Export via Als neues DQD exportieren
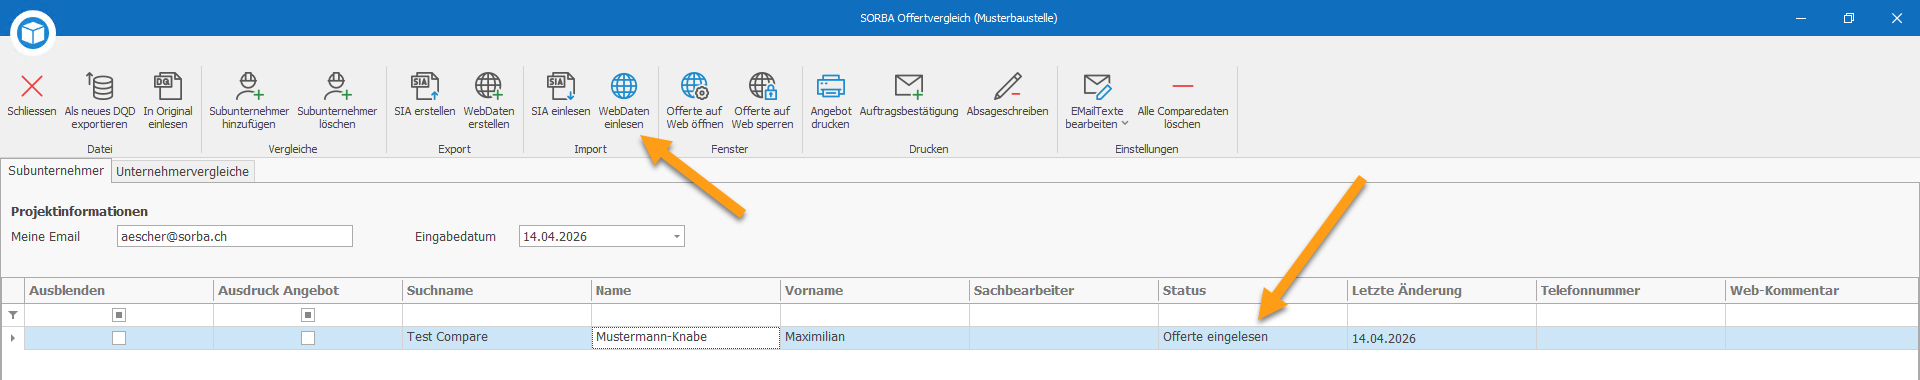 (x=100, y=100)
